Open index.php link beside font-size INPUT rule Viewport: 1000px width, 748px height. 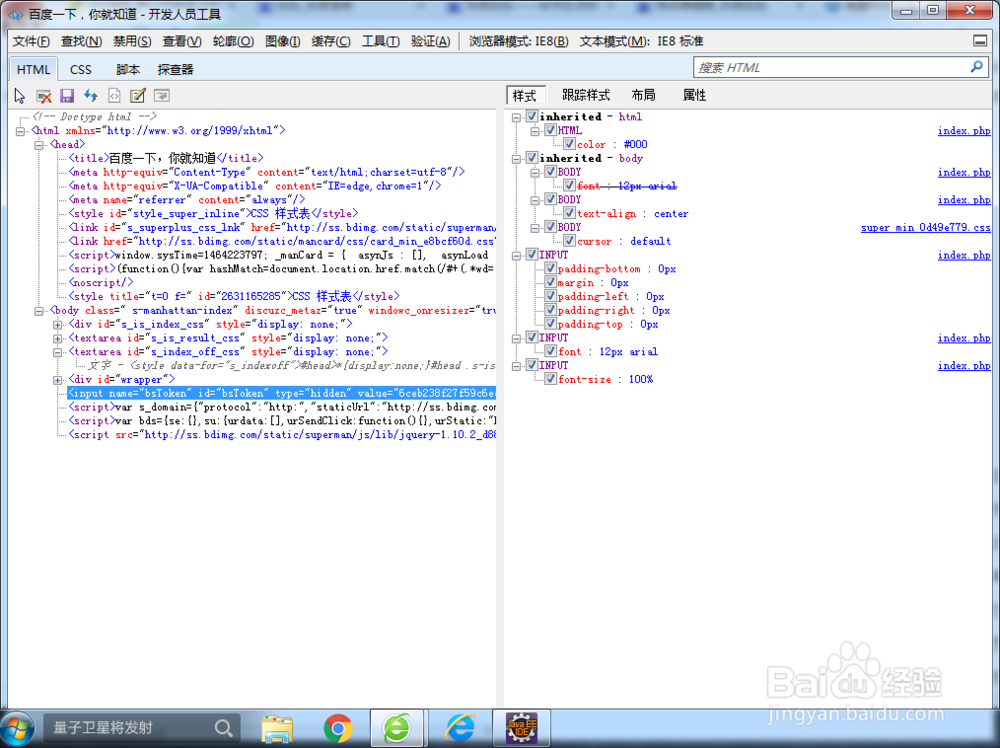tap(964, 365)
